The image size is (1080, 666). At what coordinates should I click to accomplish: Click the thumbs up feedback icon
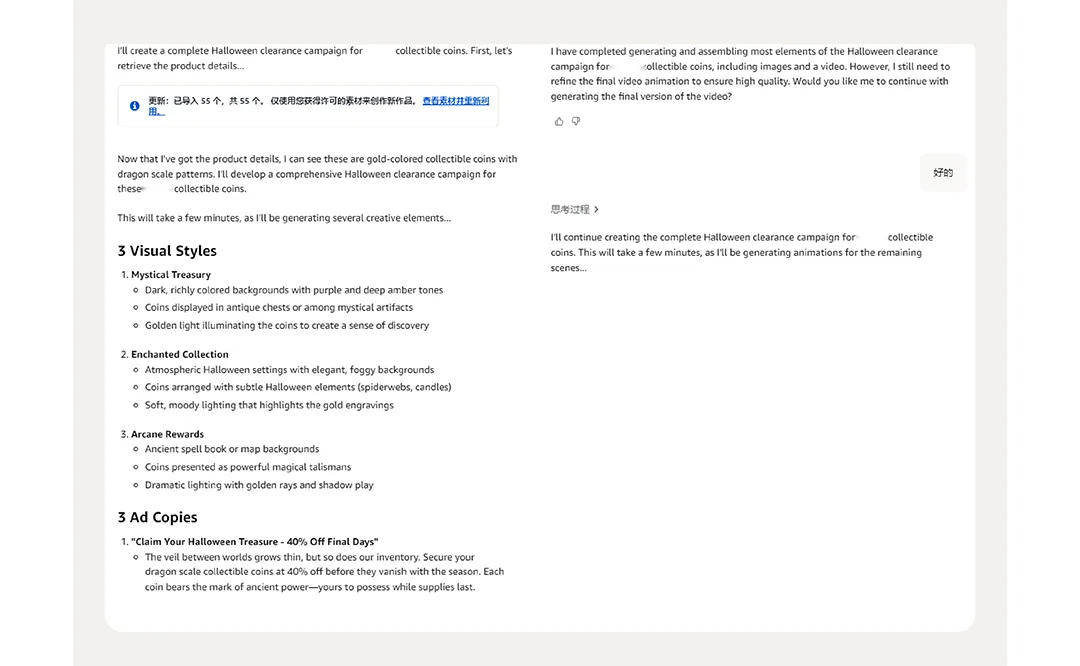tap(559, 122)
